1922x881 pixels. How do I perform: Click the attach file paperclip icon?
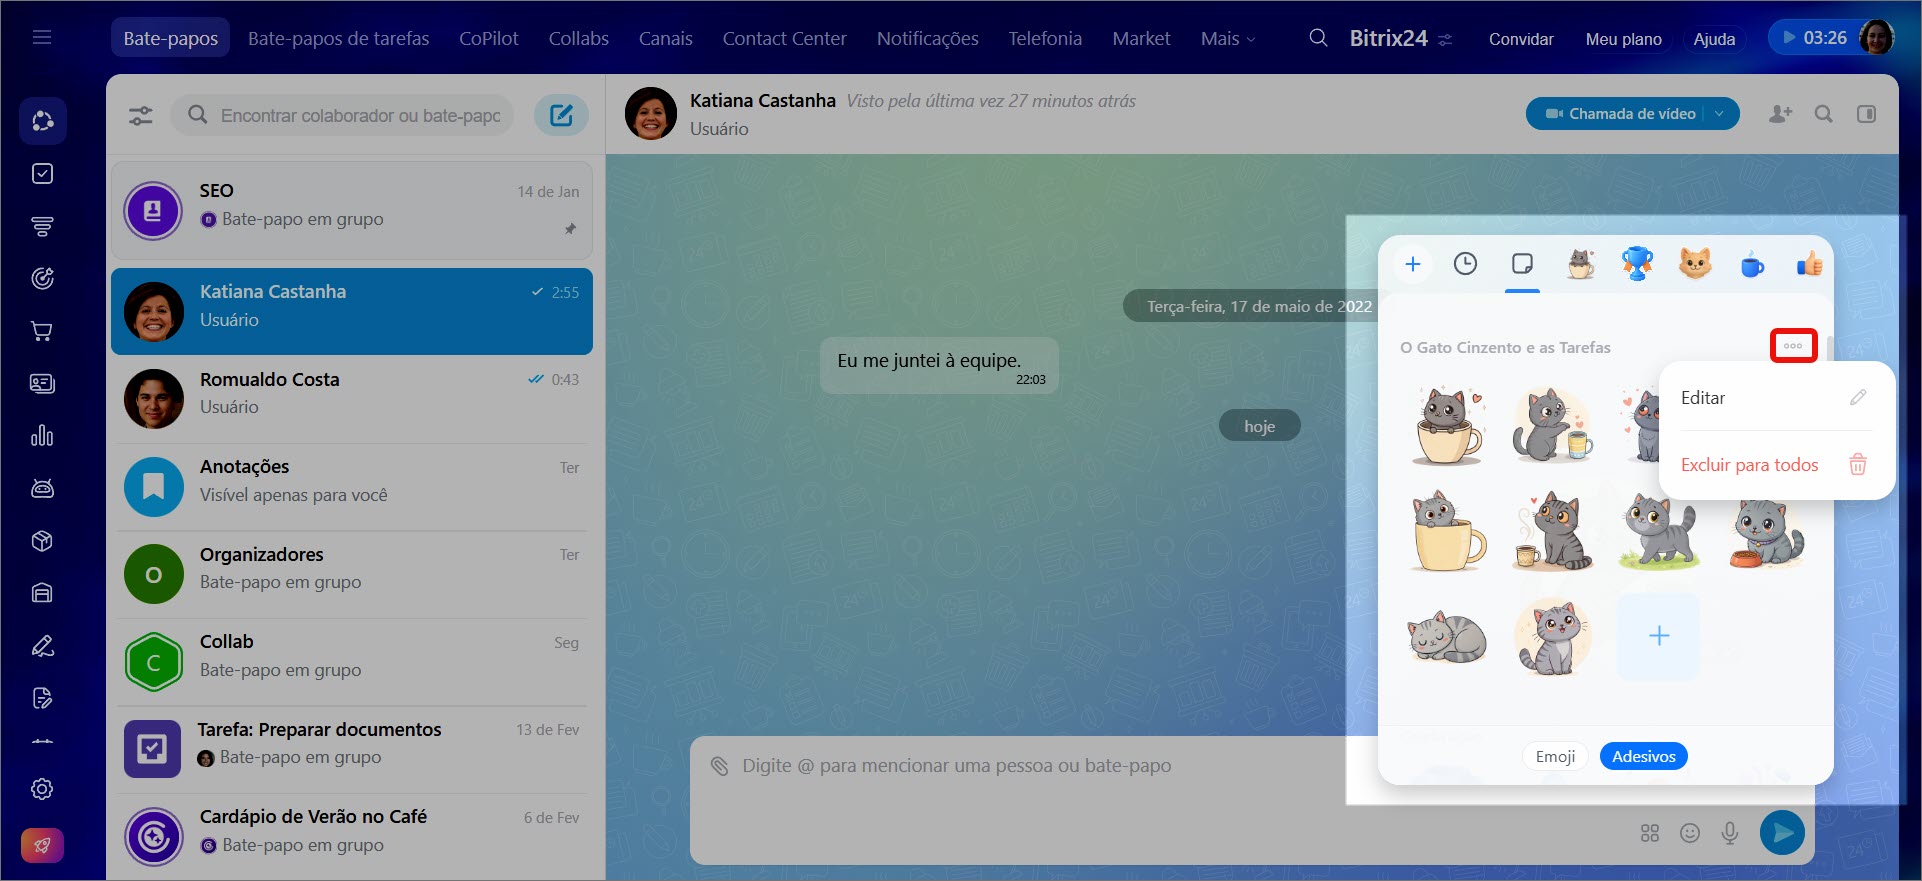point(719,766)
